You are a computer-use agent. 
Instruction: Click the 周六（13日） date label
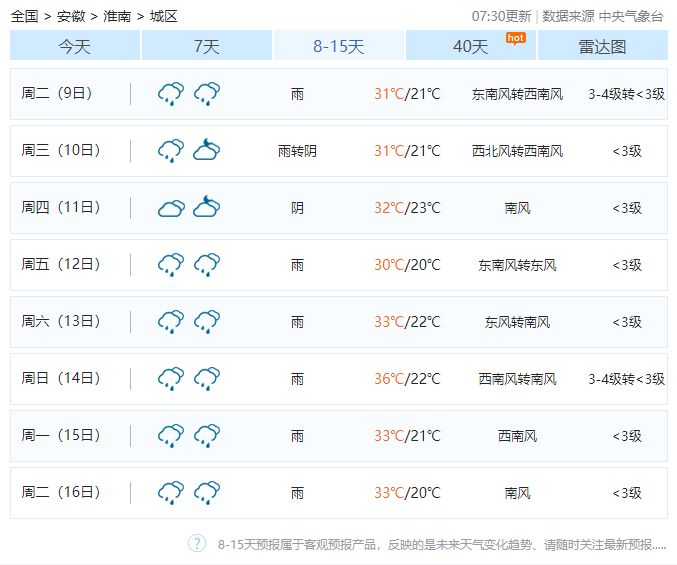61,321
